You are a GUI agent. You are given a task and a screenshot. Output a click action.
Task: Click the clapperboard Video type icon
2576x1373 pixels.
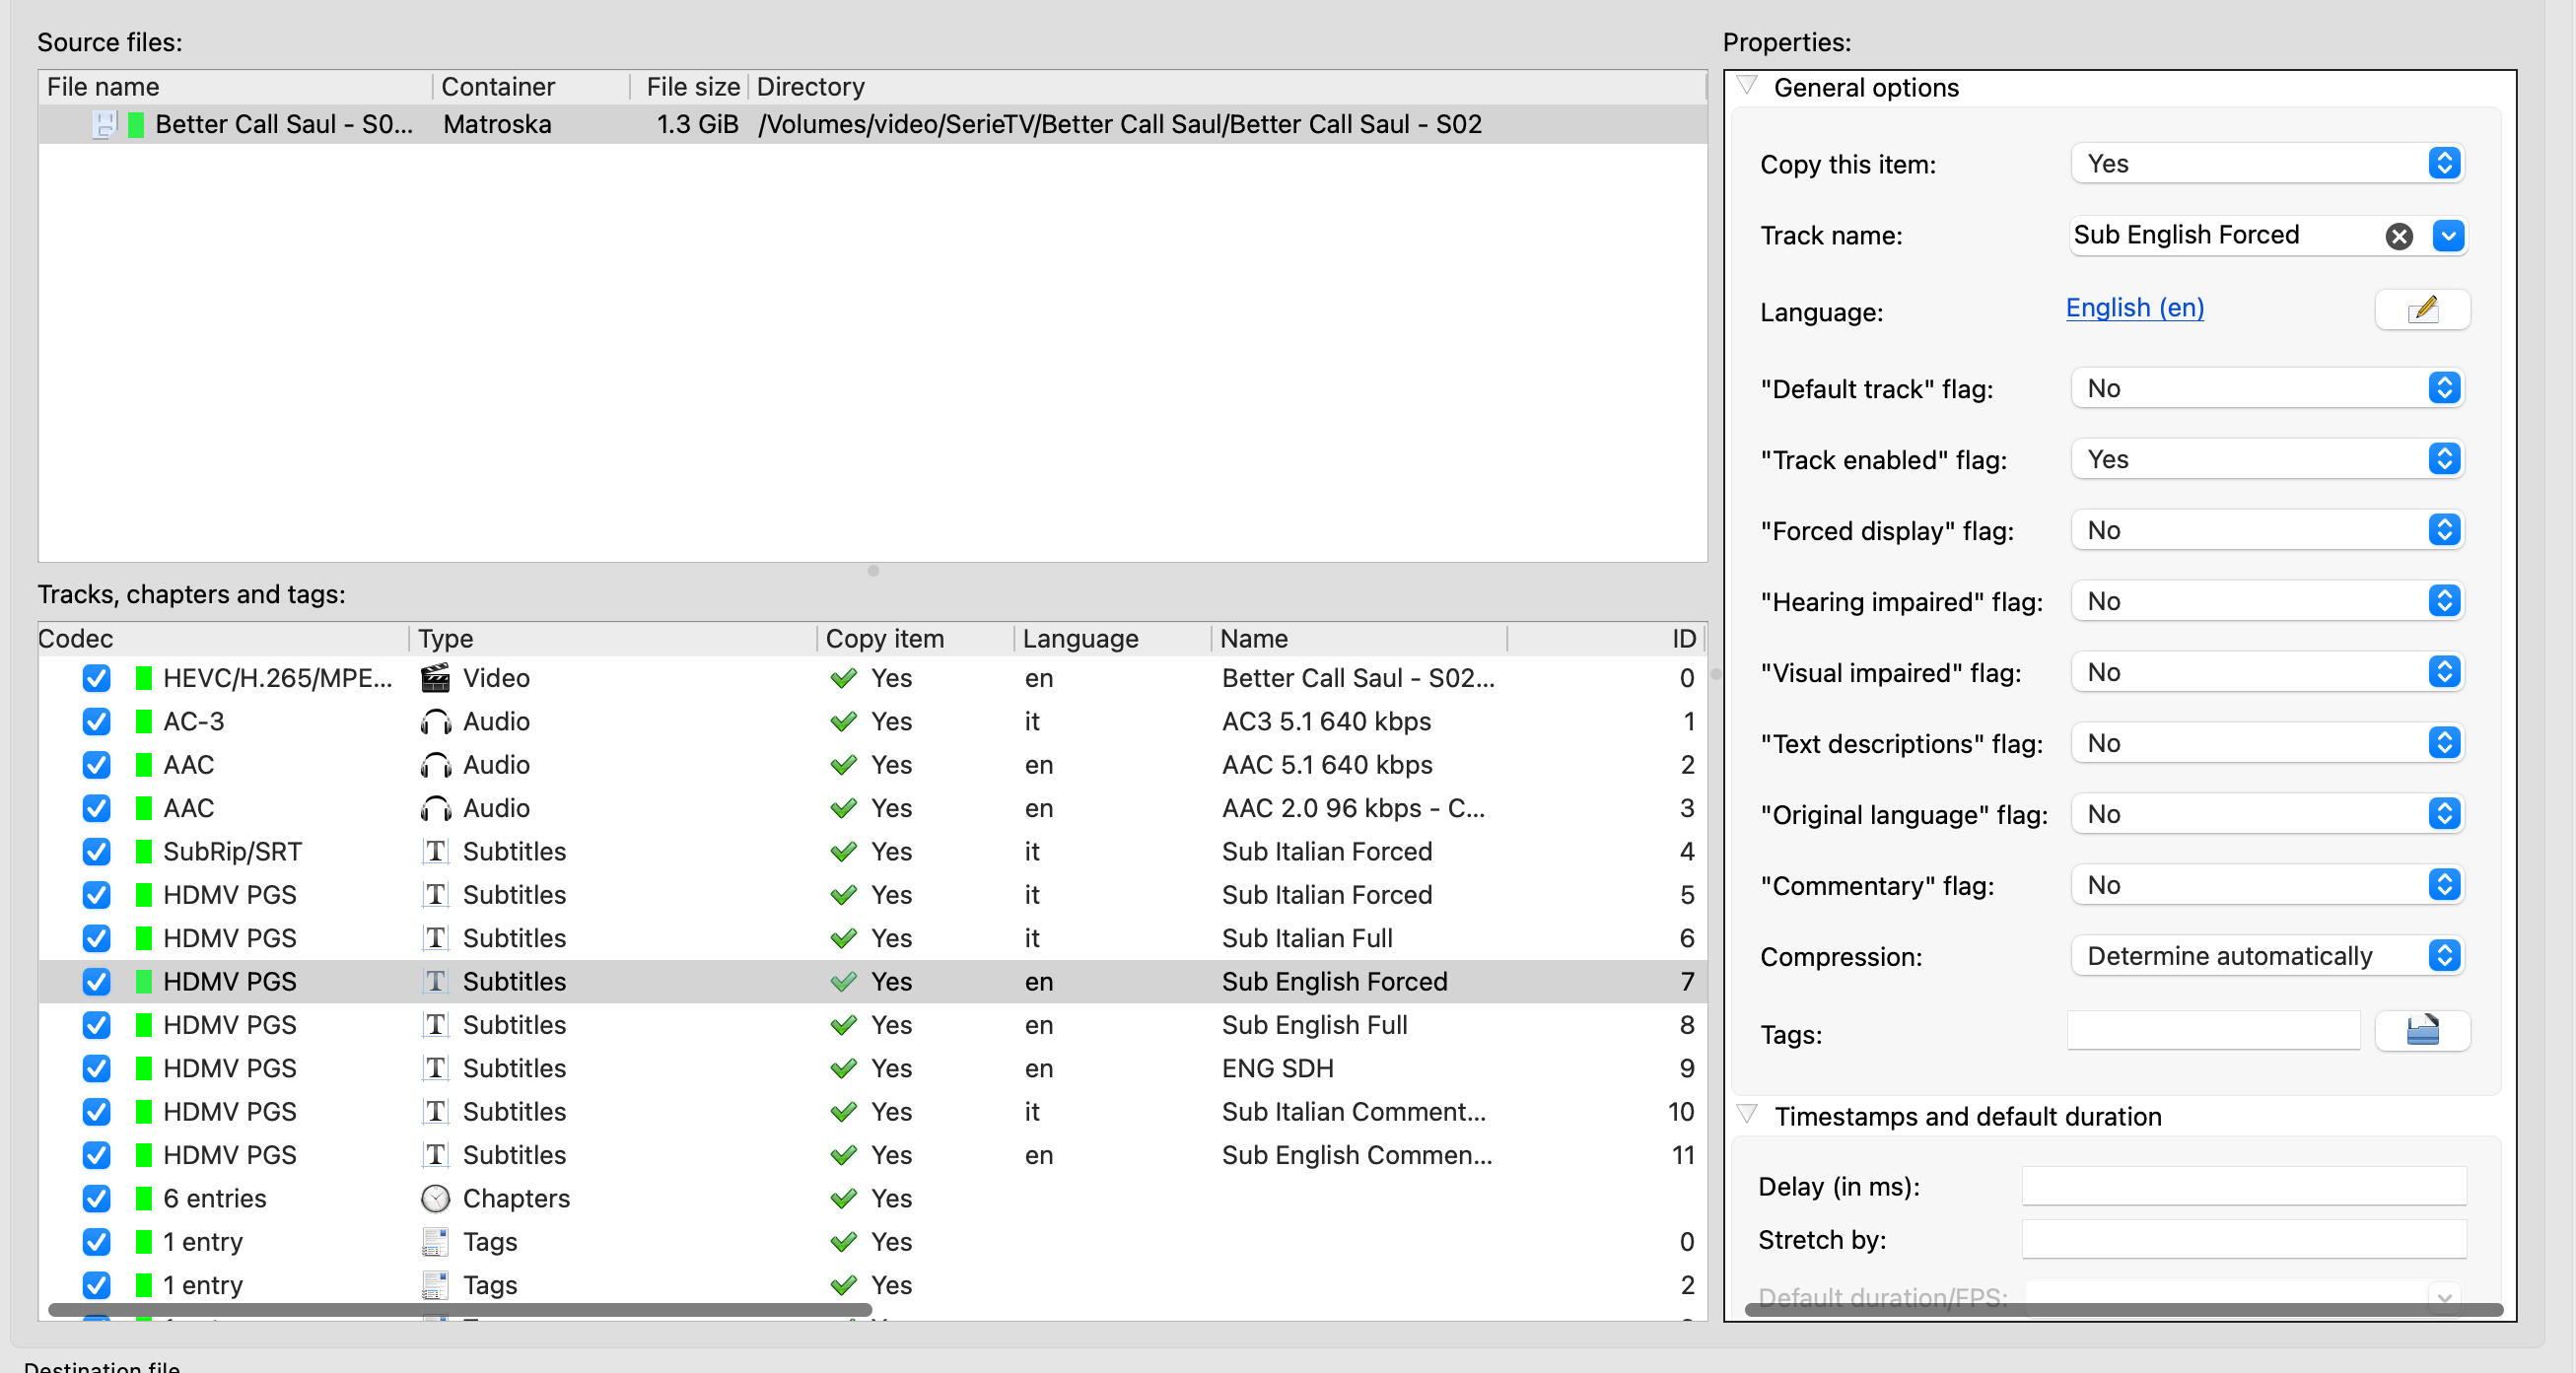(x=435, y=678)
